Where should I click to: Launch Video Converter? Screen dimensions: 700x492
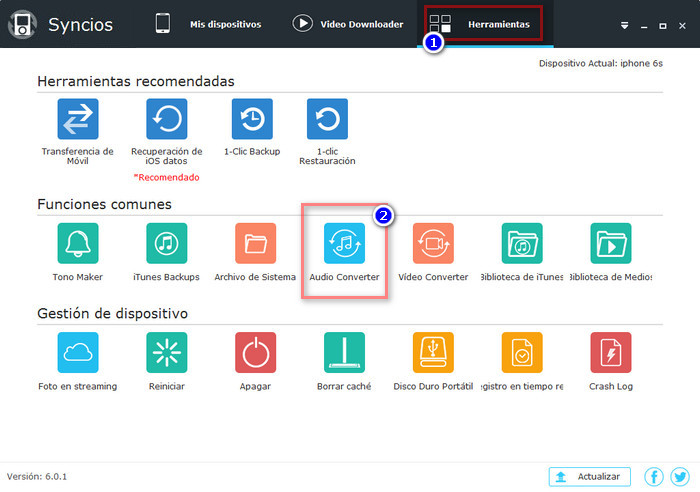click(x=433, y=243)
